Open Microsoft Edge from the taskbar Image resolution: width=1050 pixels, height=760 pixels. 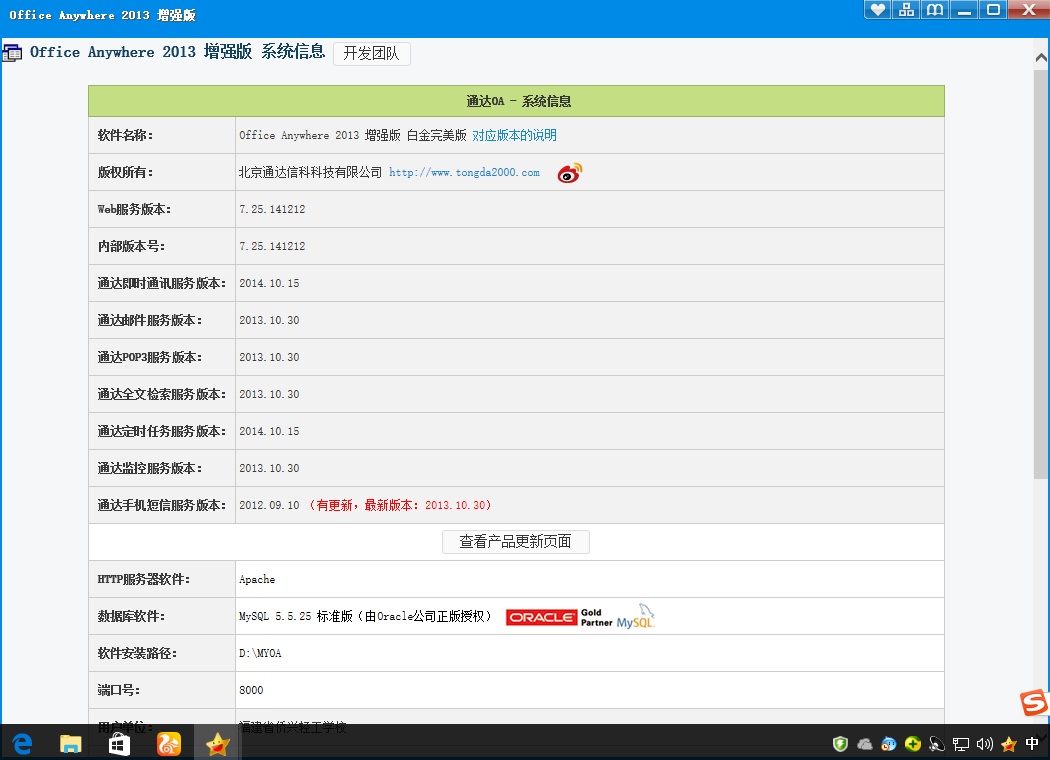22,743
